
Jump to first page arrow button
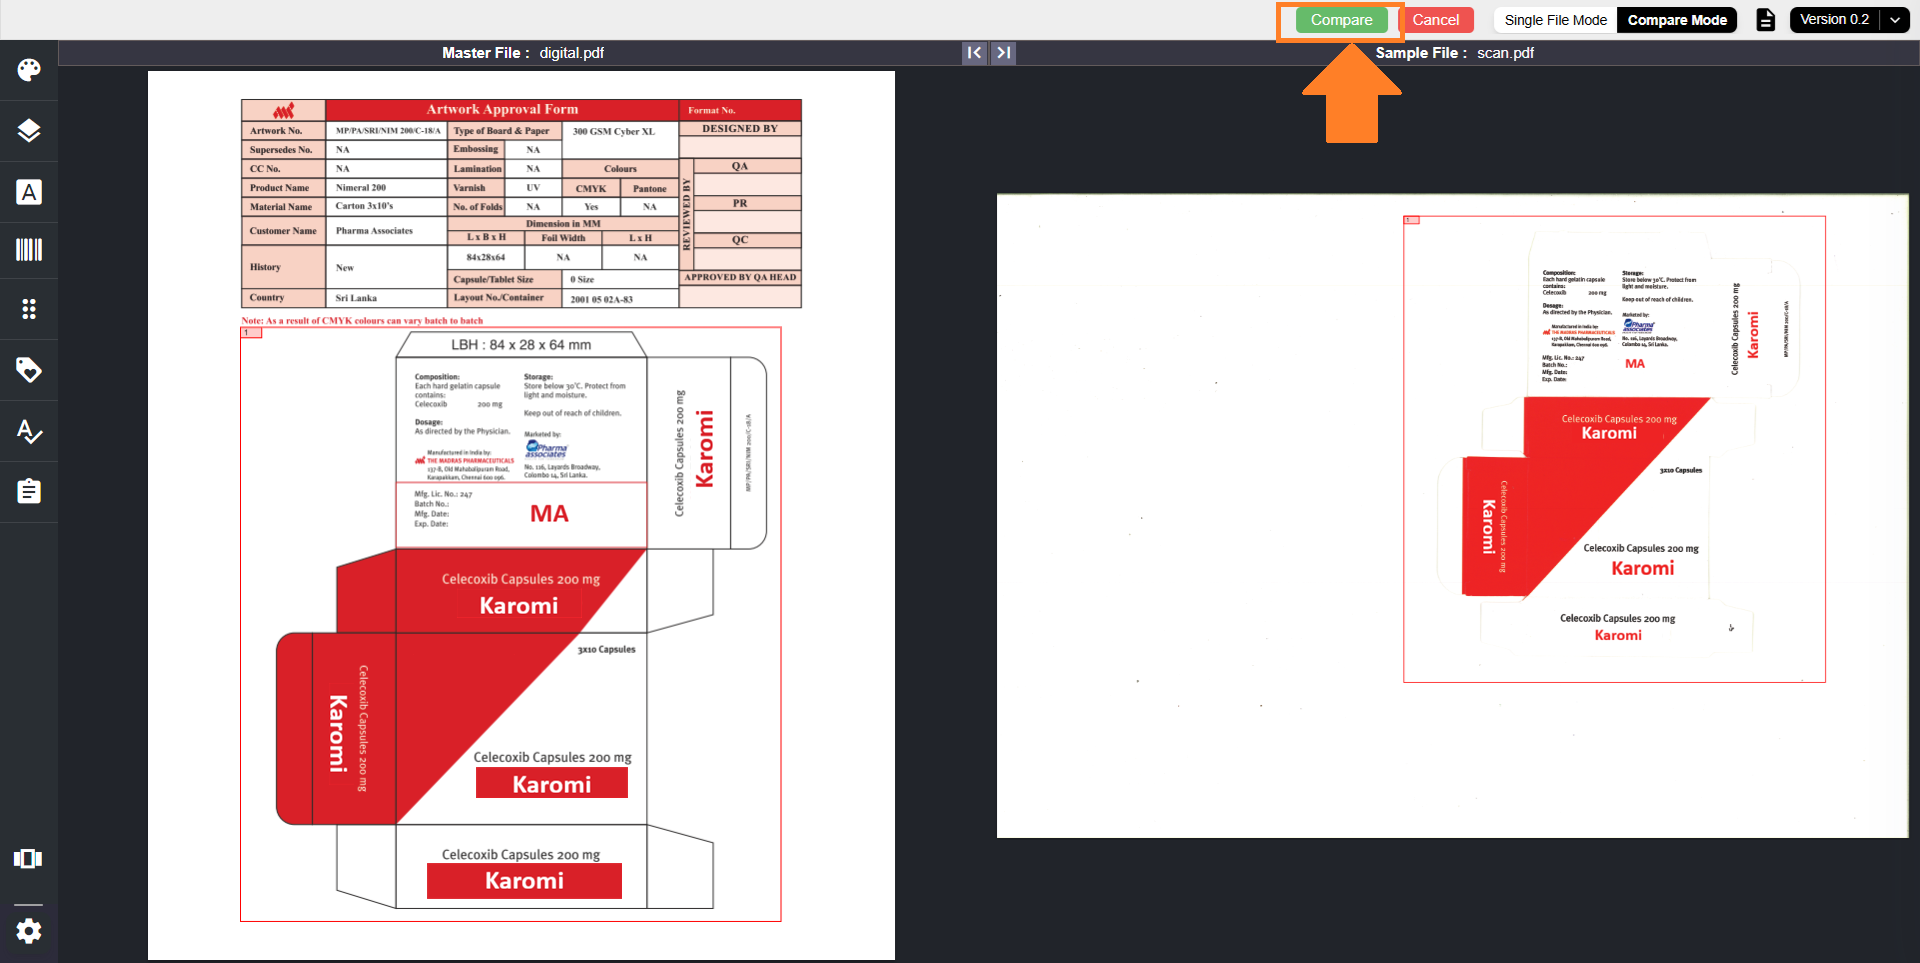click(974, 53)
